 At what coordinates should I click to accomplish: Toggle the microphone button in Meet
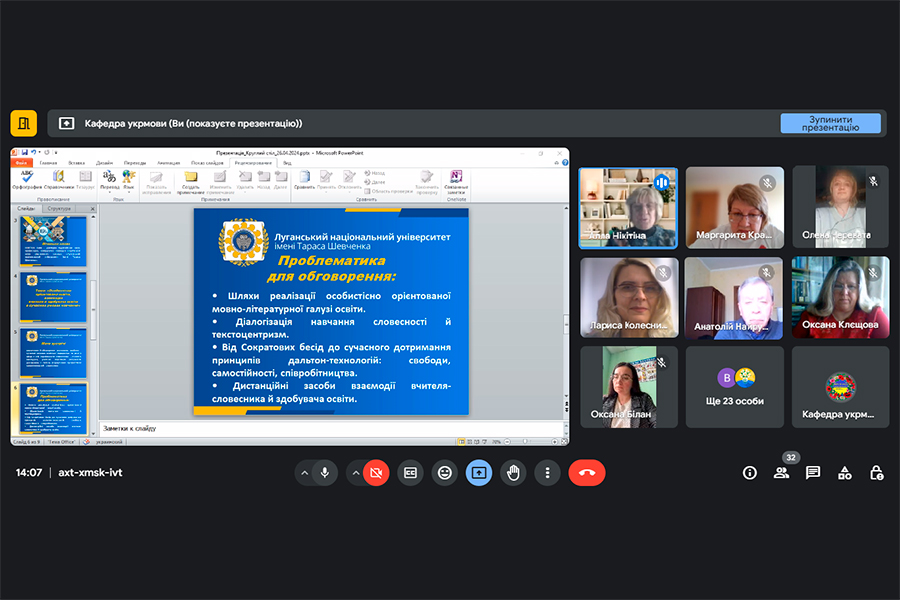coord(324,473)
